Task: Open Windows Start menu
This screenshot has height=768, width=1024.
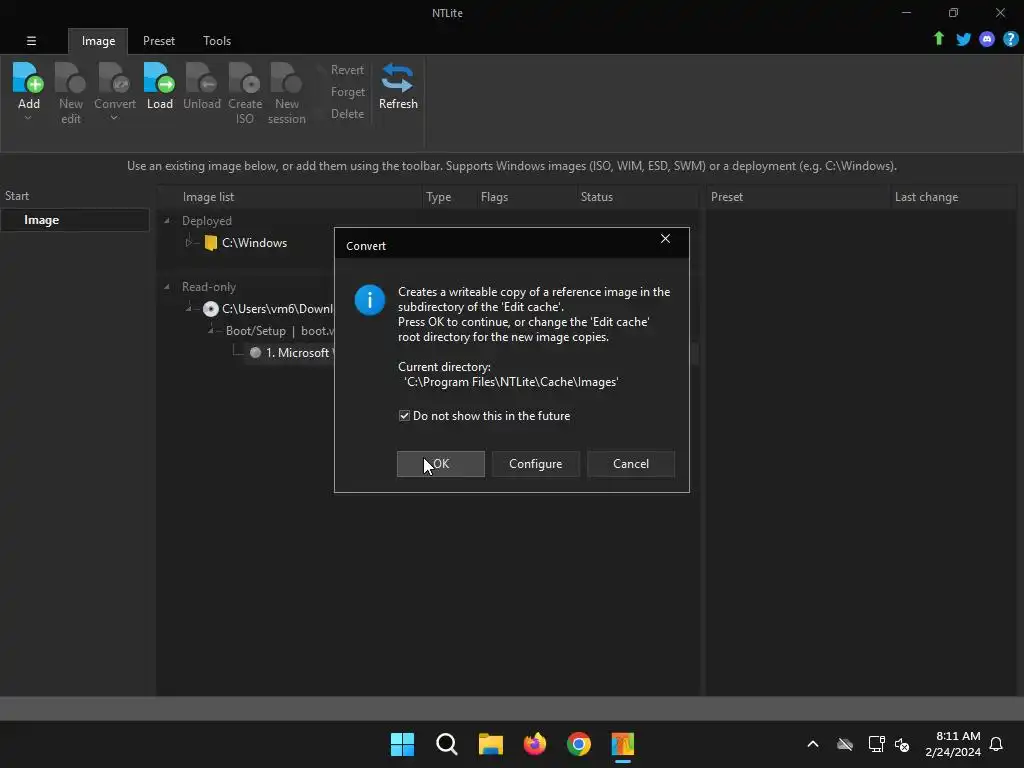Action: (402, 744)
